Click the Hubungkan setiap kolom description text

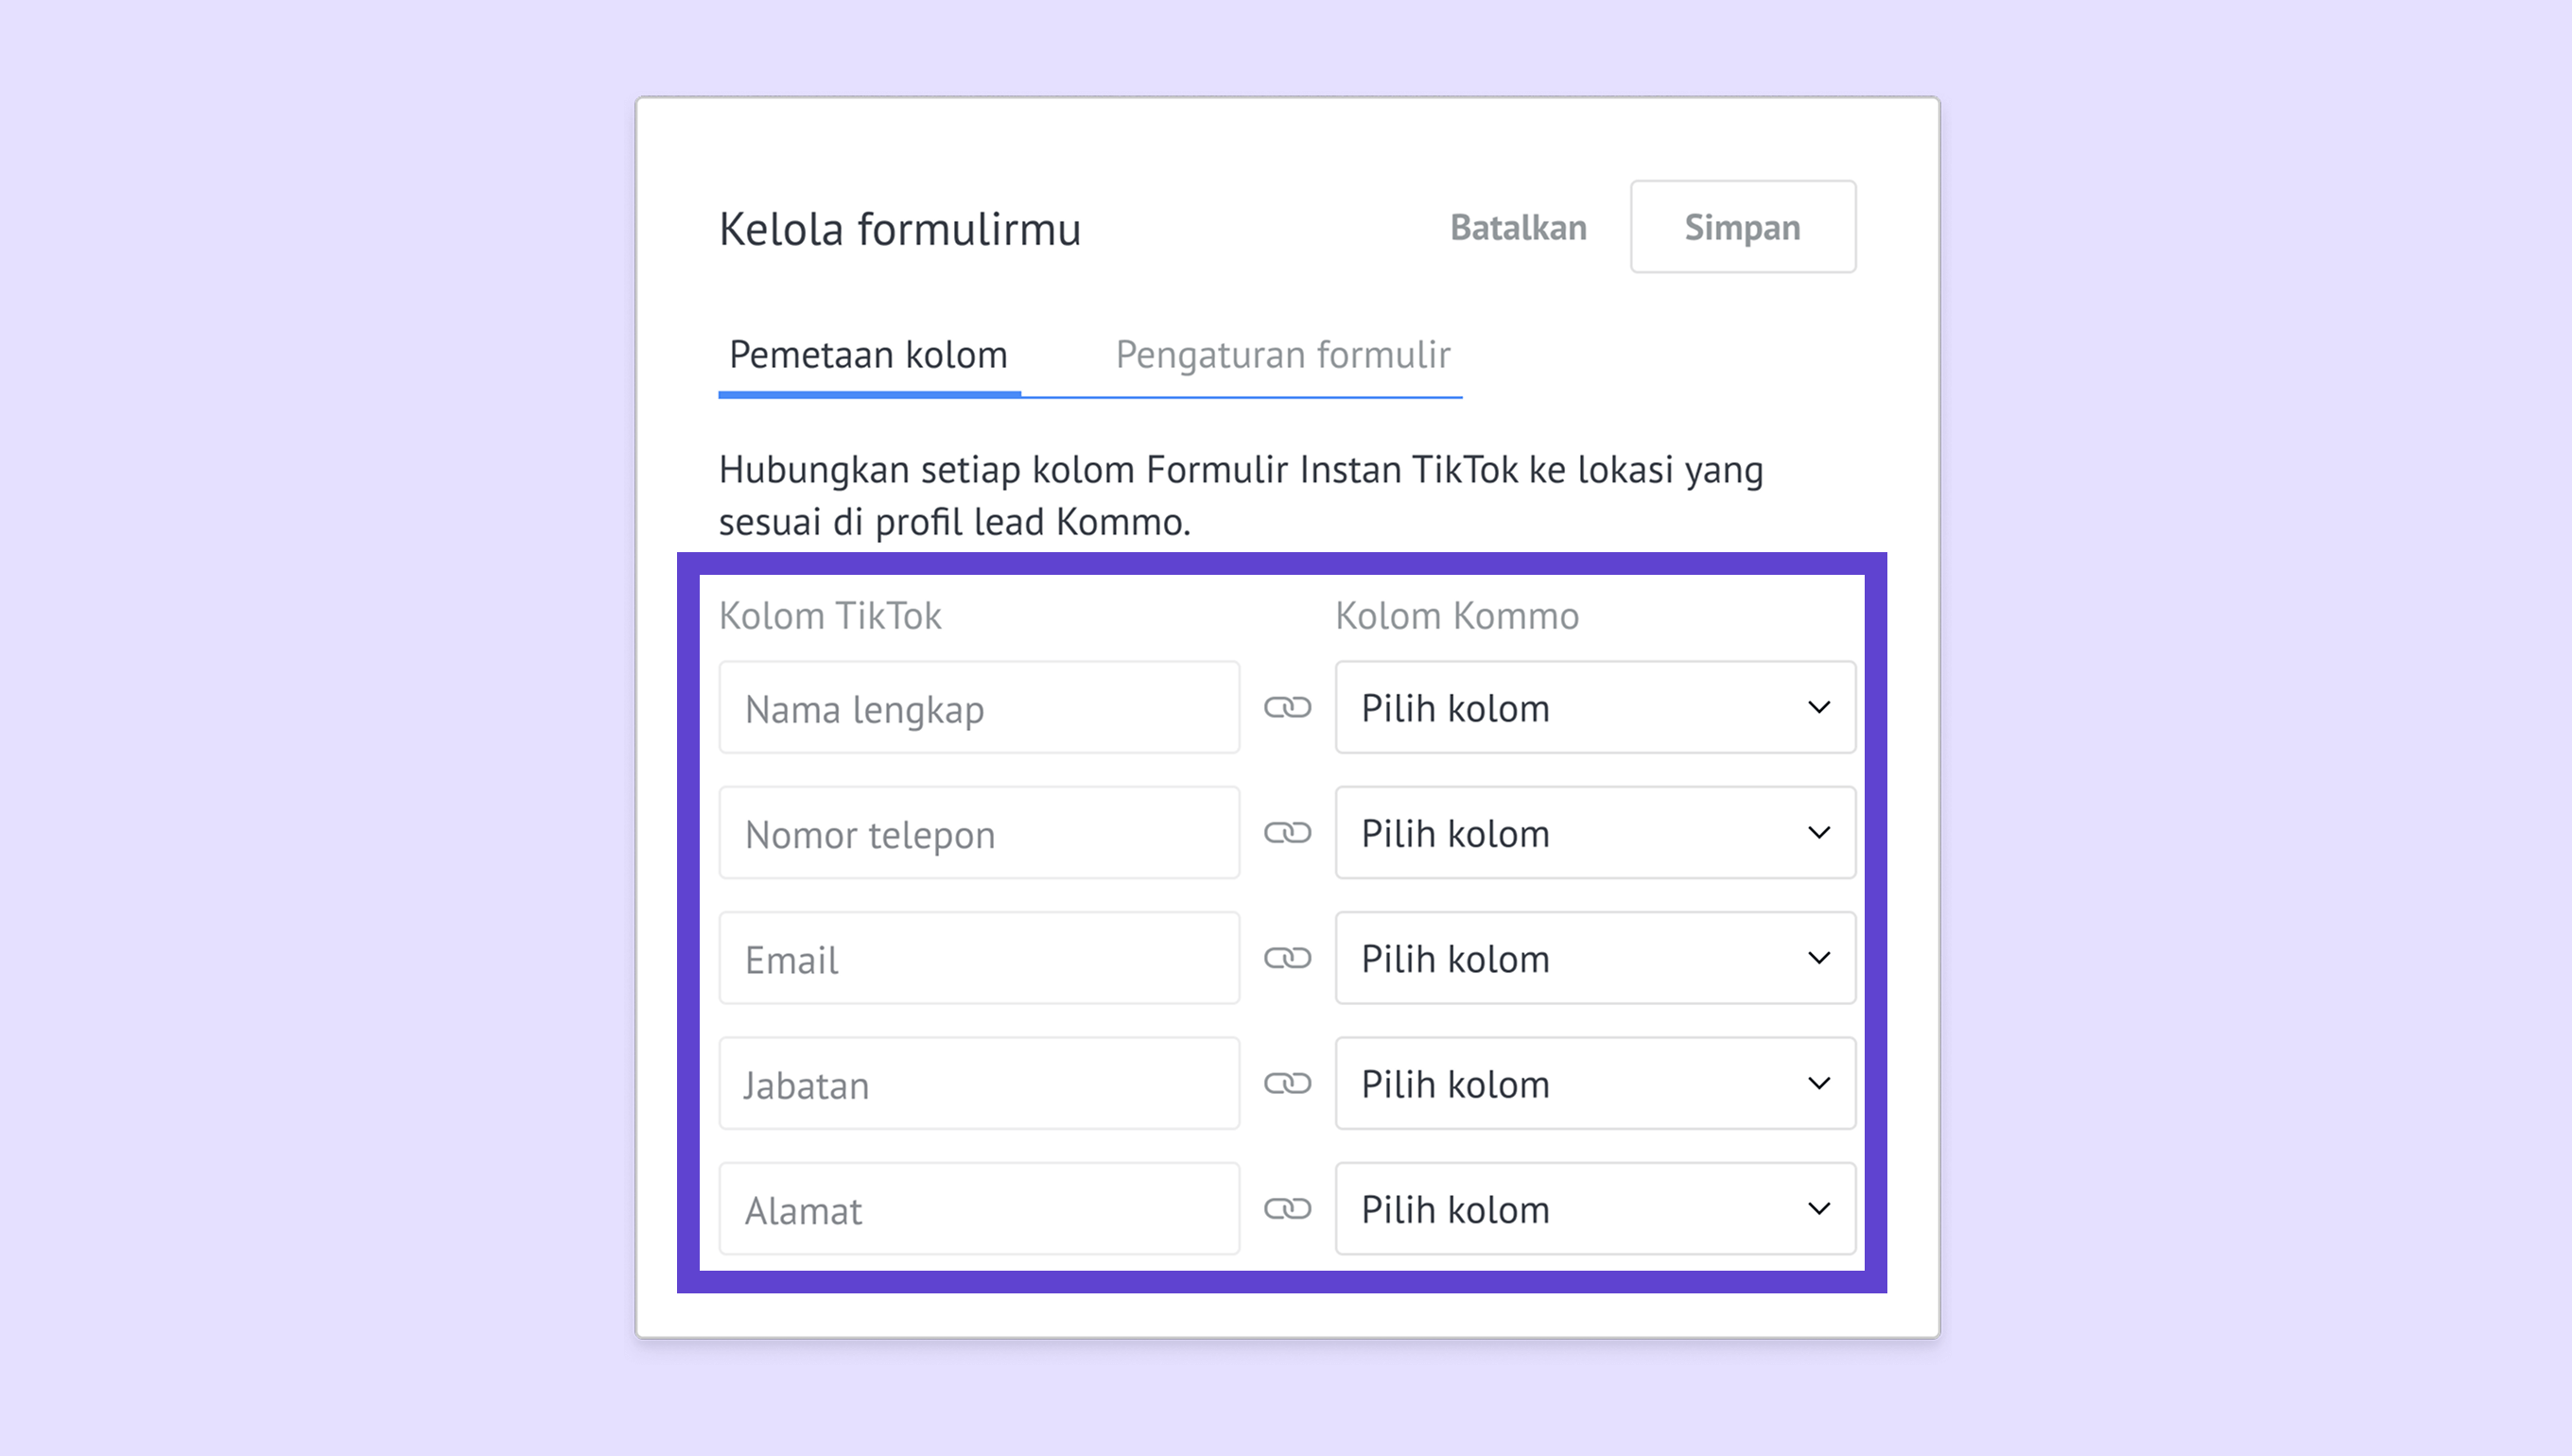point(1241,496)
